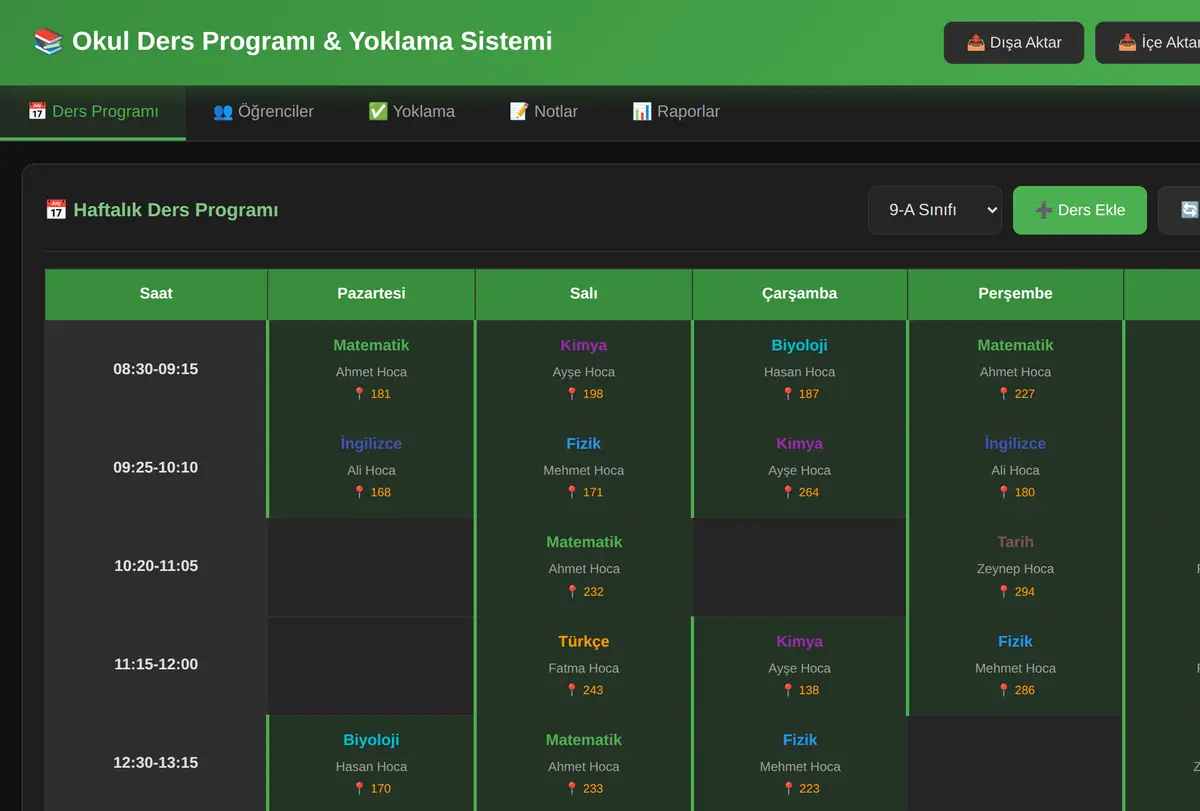This screenshot has height=811, width=1200.
Task: Click the pin icon for room 233
Action: (572, 788)
